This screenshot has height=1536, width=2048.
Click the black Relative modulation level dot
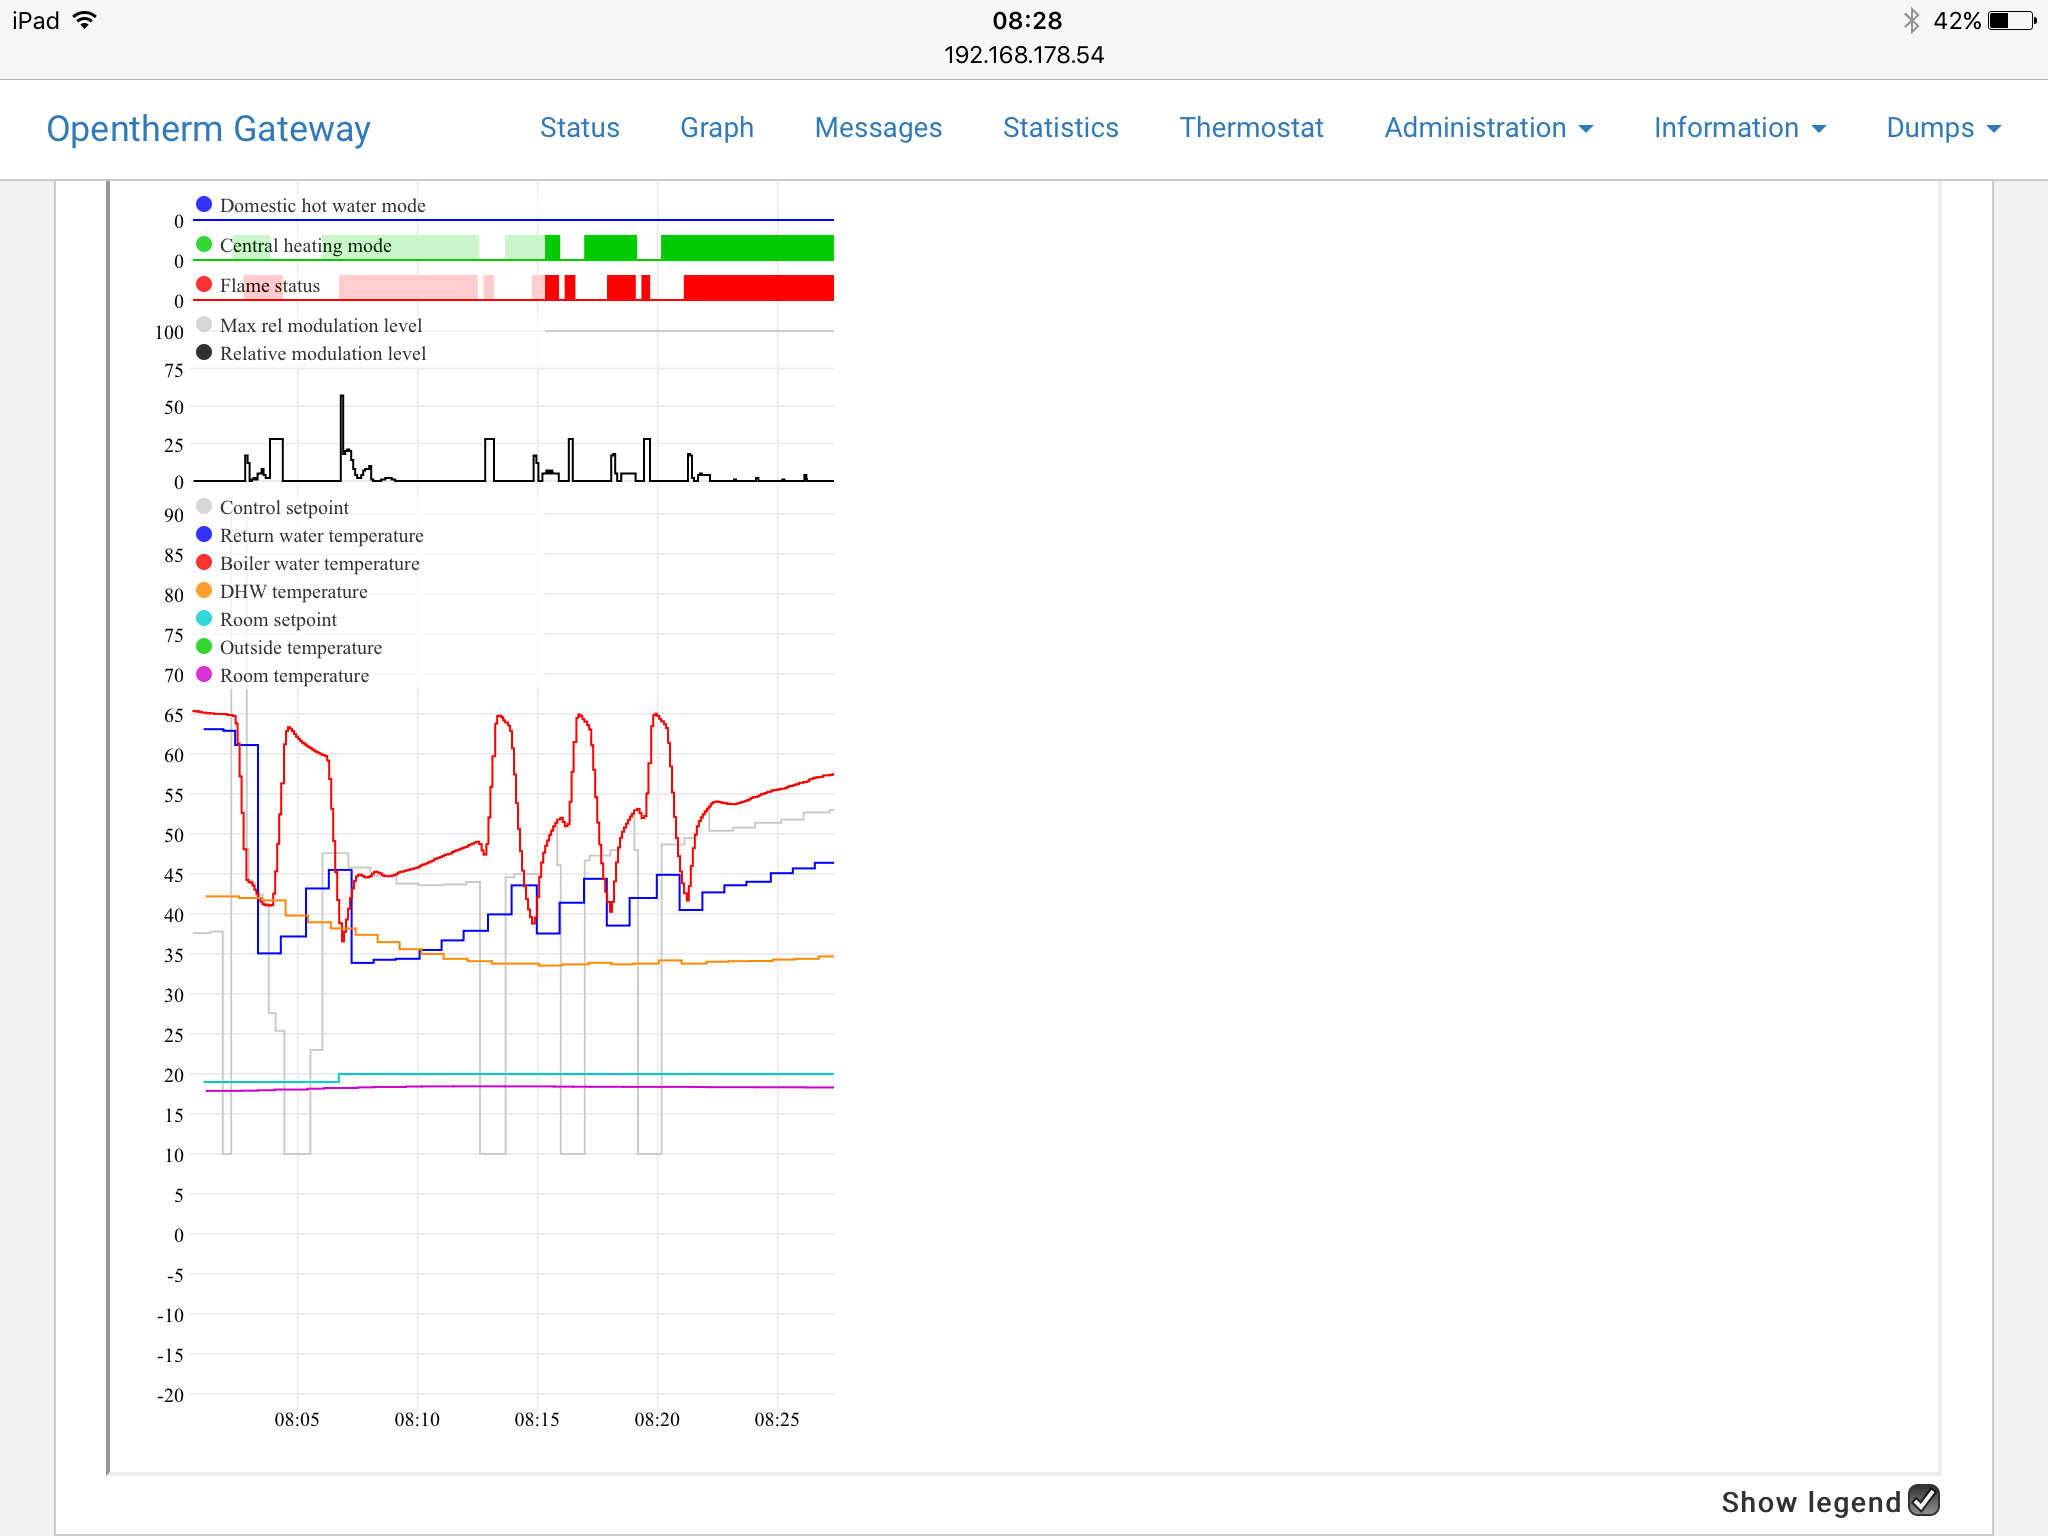pyautogui.click(x=204, y=352)
